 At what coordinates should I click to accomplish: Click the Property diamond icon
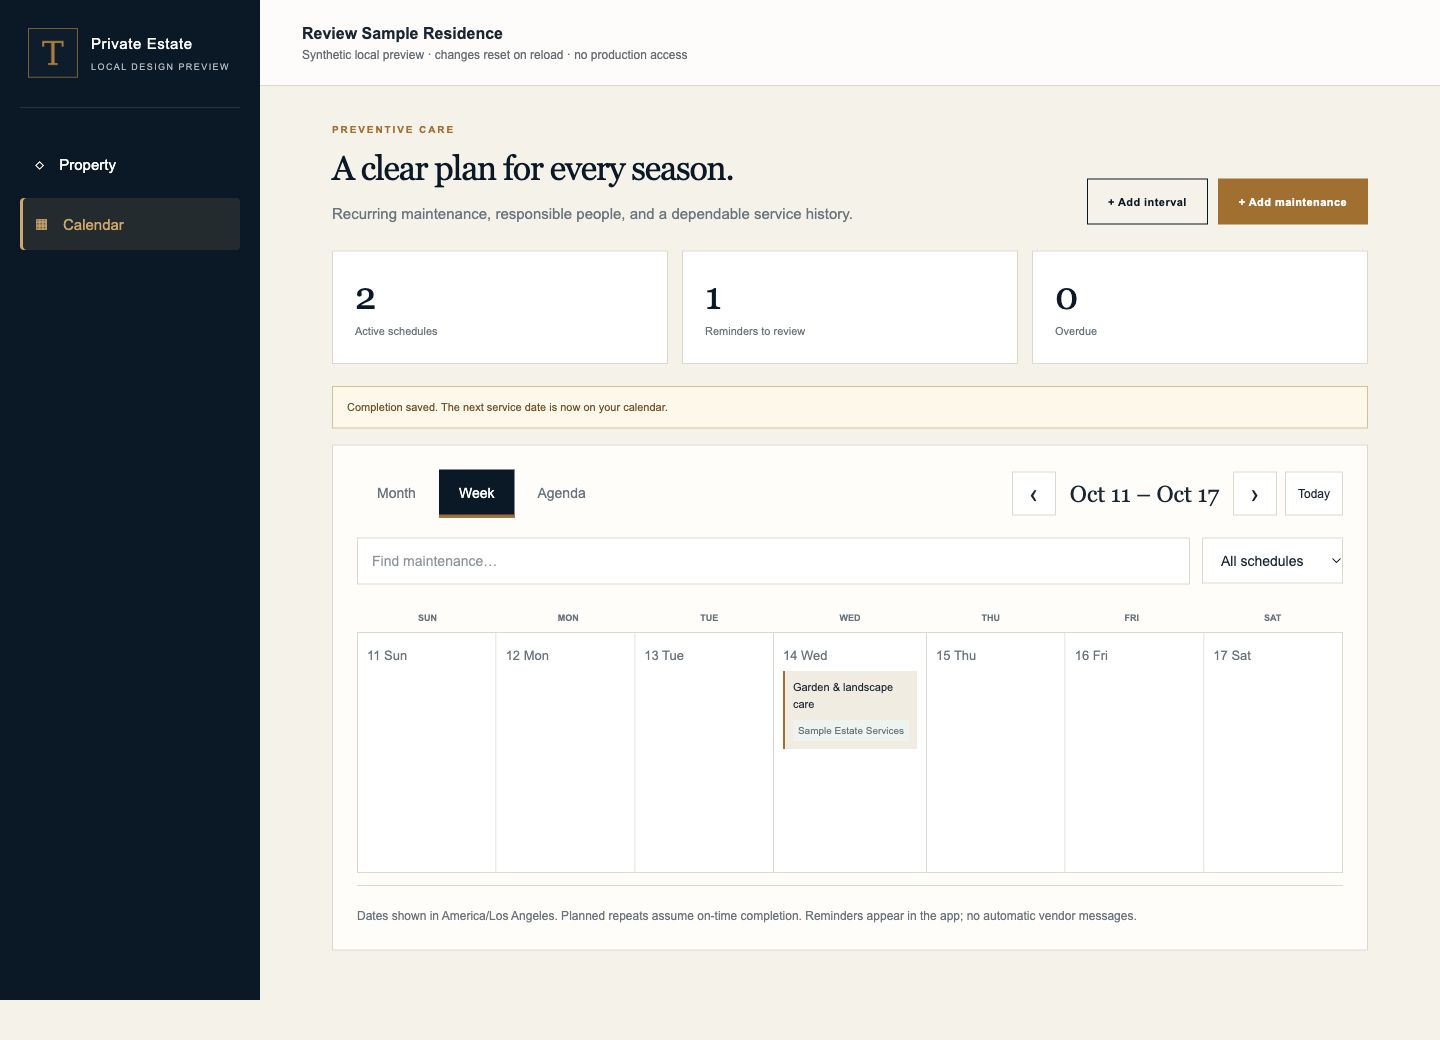tap(40, 165)
